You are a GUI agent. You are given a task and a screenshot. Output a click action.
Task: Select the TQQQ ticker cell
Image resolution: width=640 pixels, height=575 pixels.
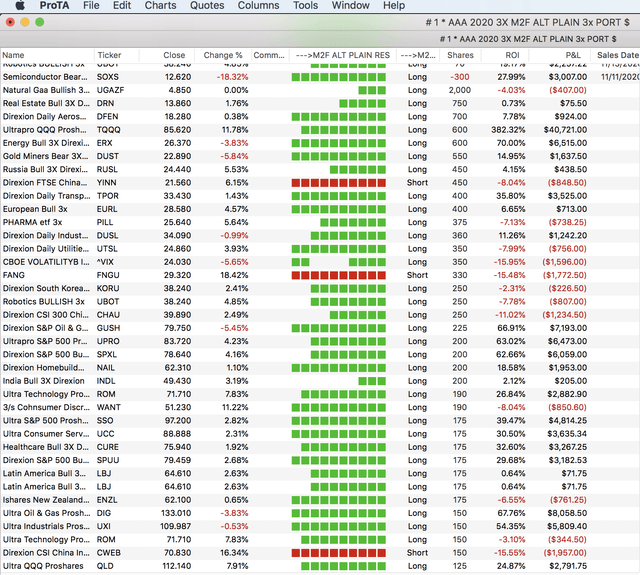click(x=109, y=130)
